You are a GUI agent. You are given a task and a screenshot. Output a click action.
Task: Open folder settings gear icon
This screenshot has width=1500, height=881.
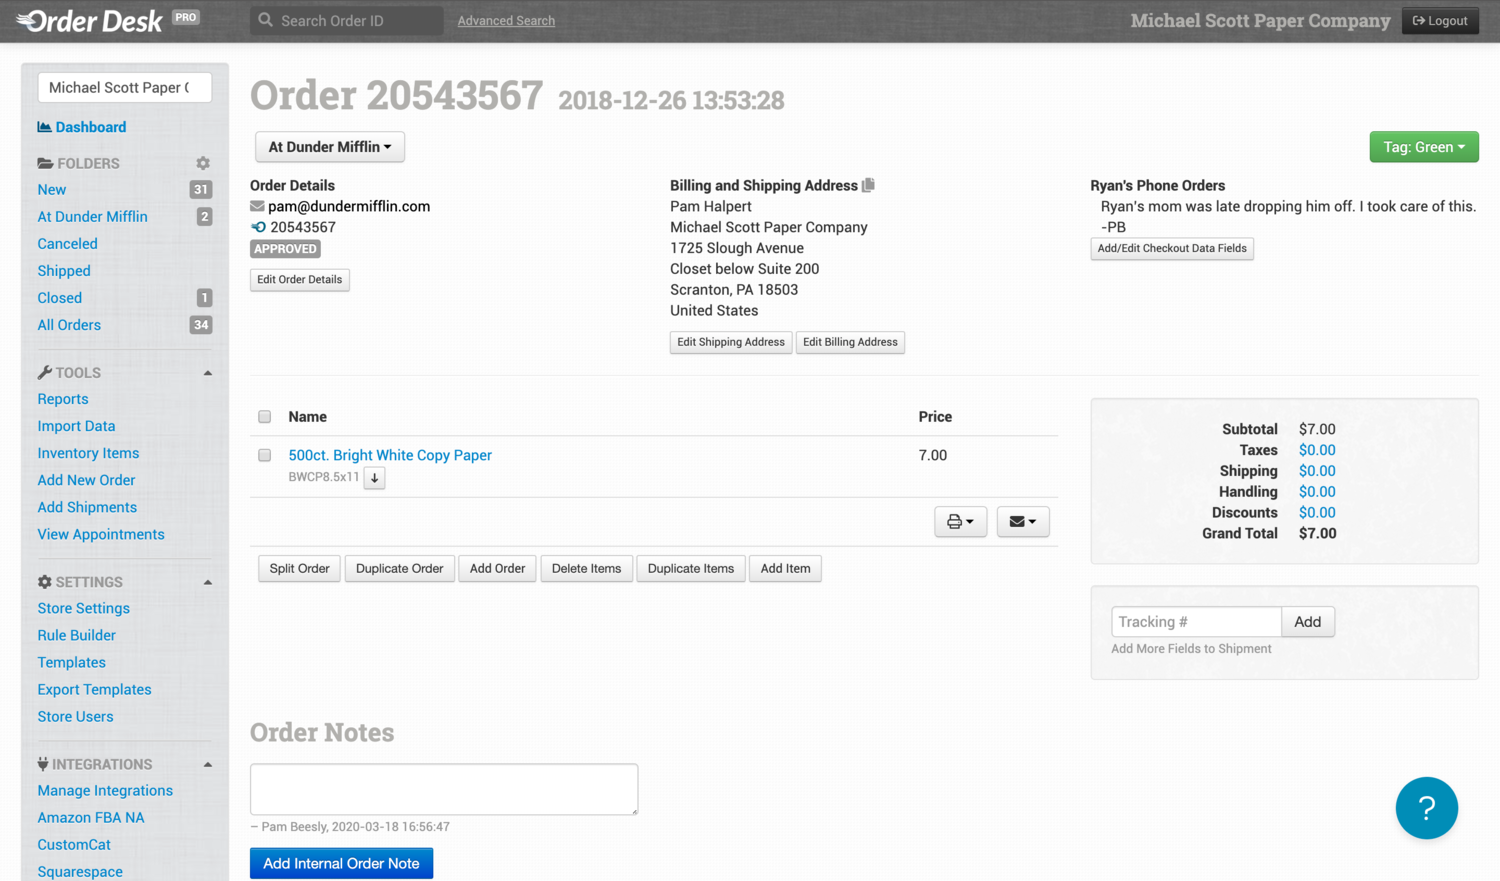(203, 163)
